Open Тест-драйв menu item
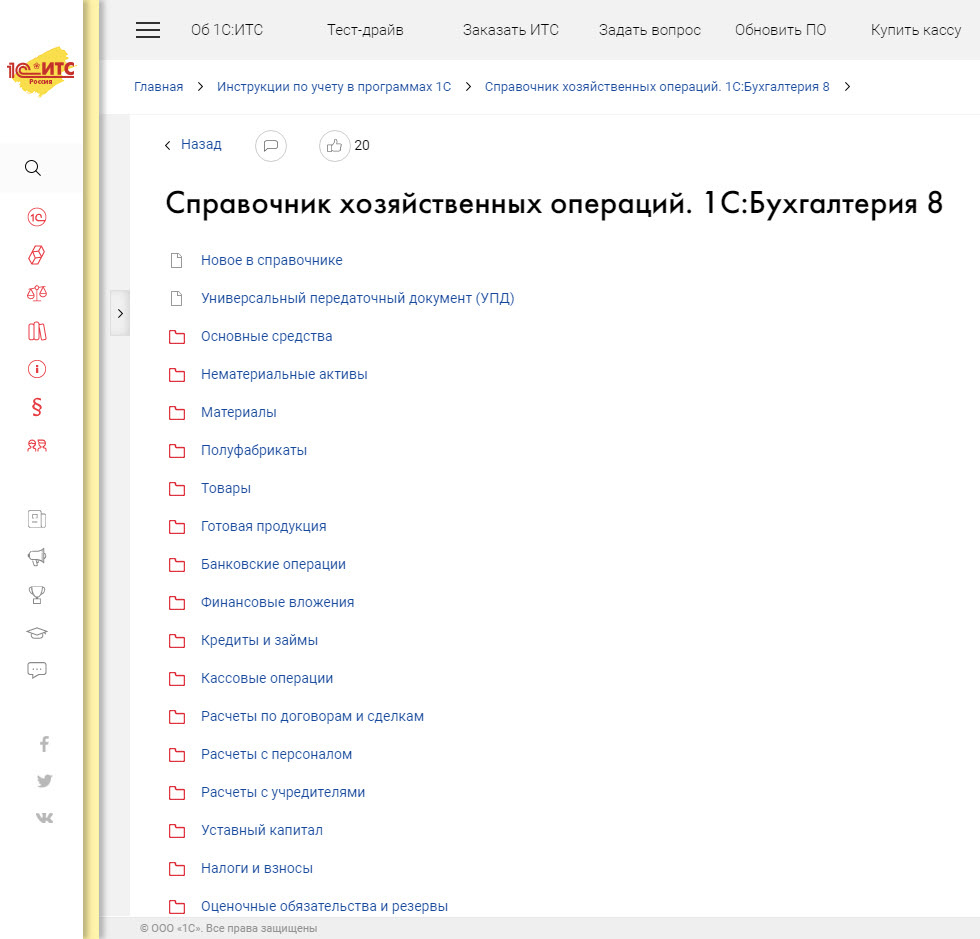 [x=365, y=30]
